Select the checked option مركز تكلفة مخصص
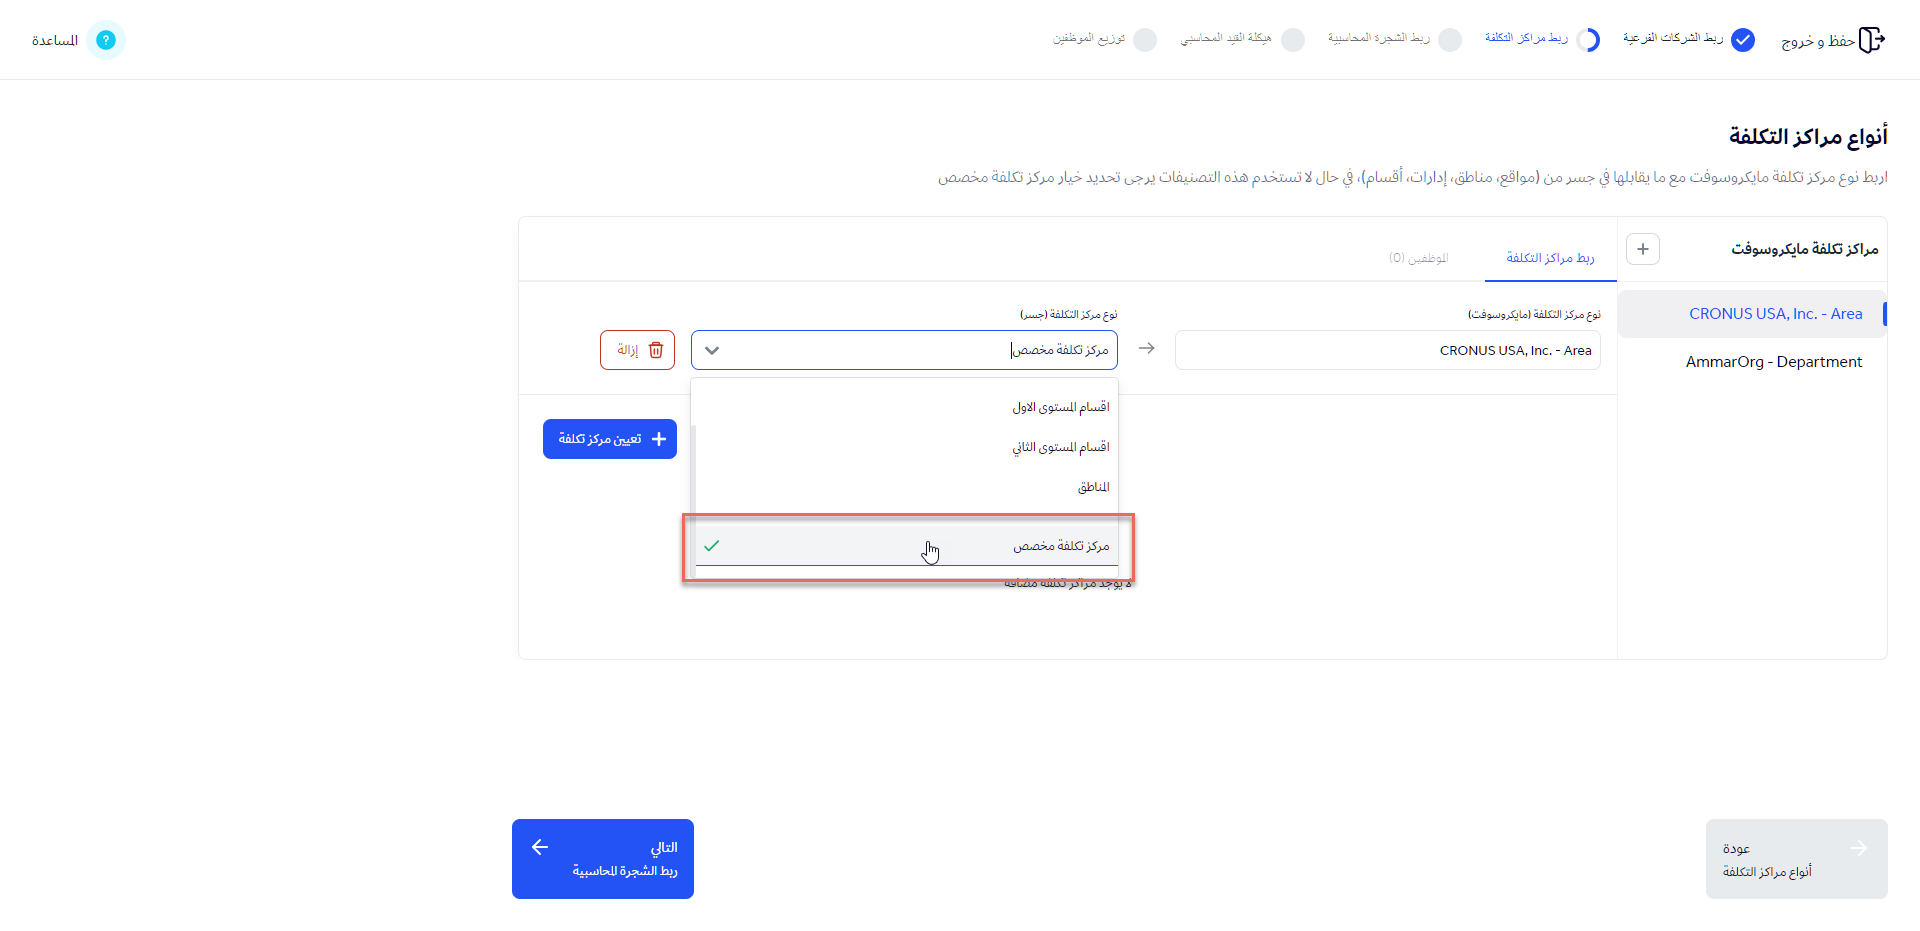The width and height of the screenshot is (1920, 931). (1060, 546)
